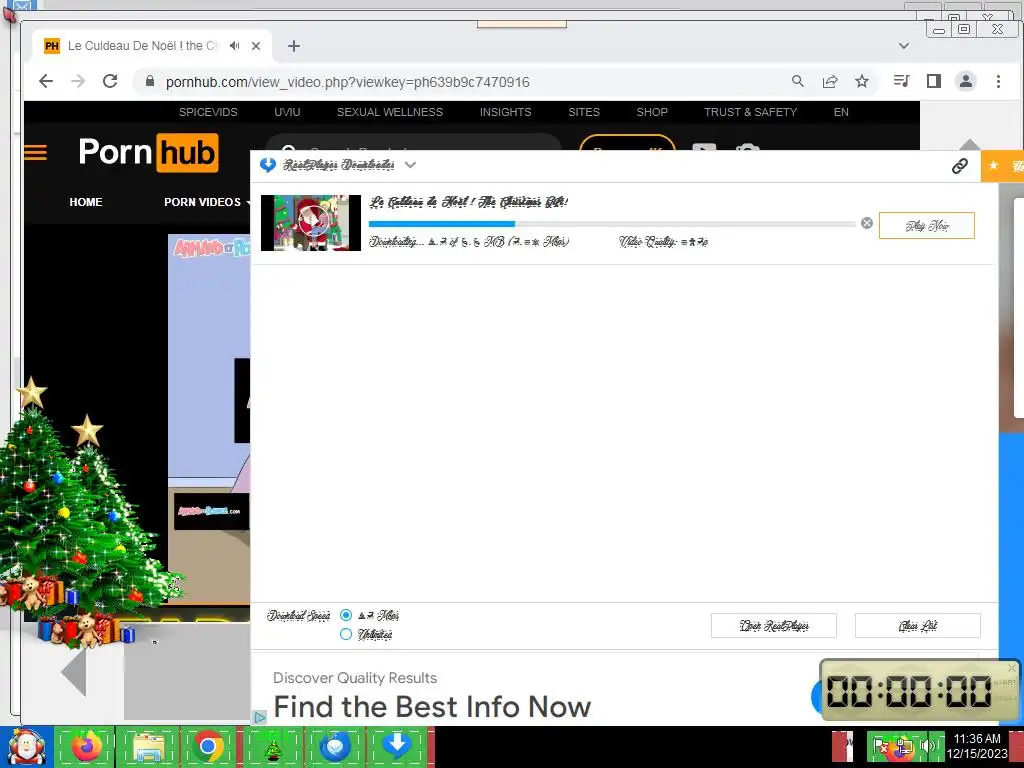Click the Open RealPlayer button
Image resolution: width=1024 pixels, height=768 pixels.
774,626
